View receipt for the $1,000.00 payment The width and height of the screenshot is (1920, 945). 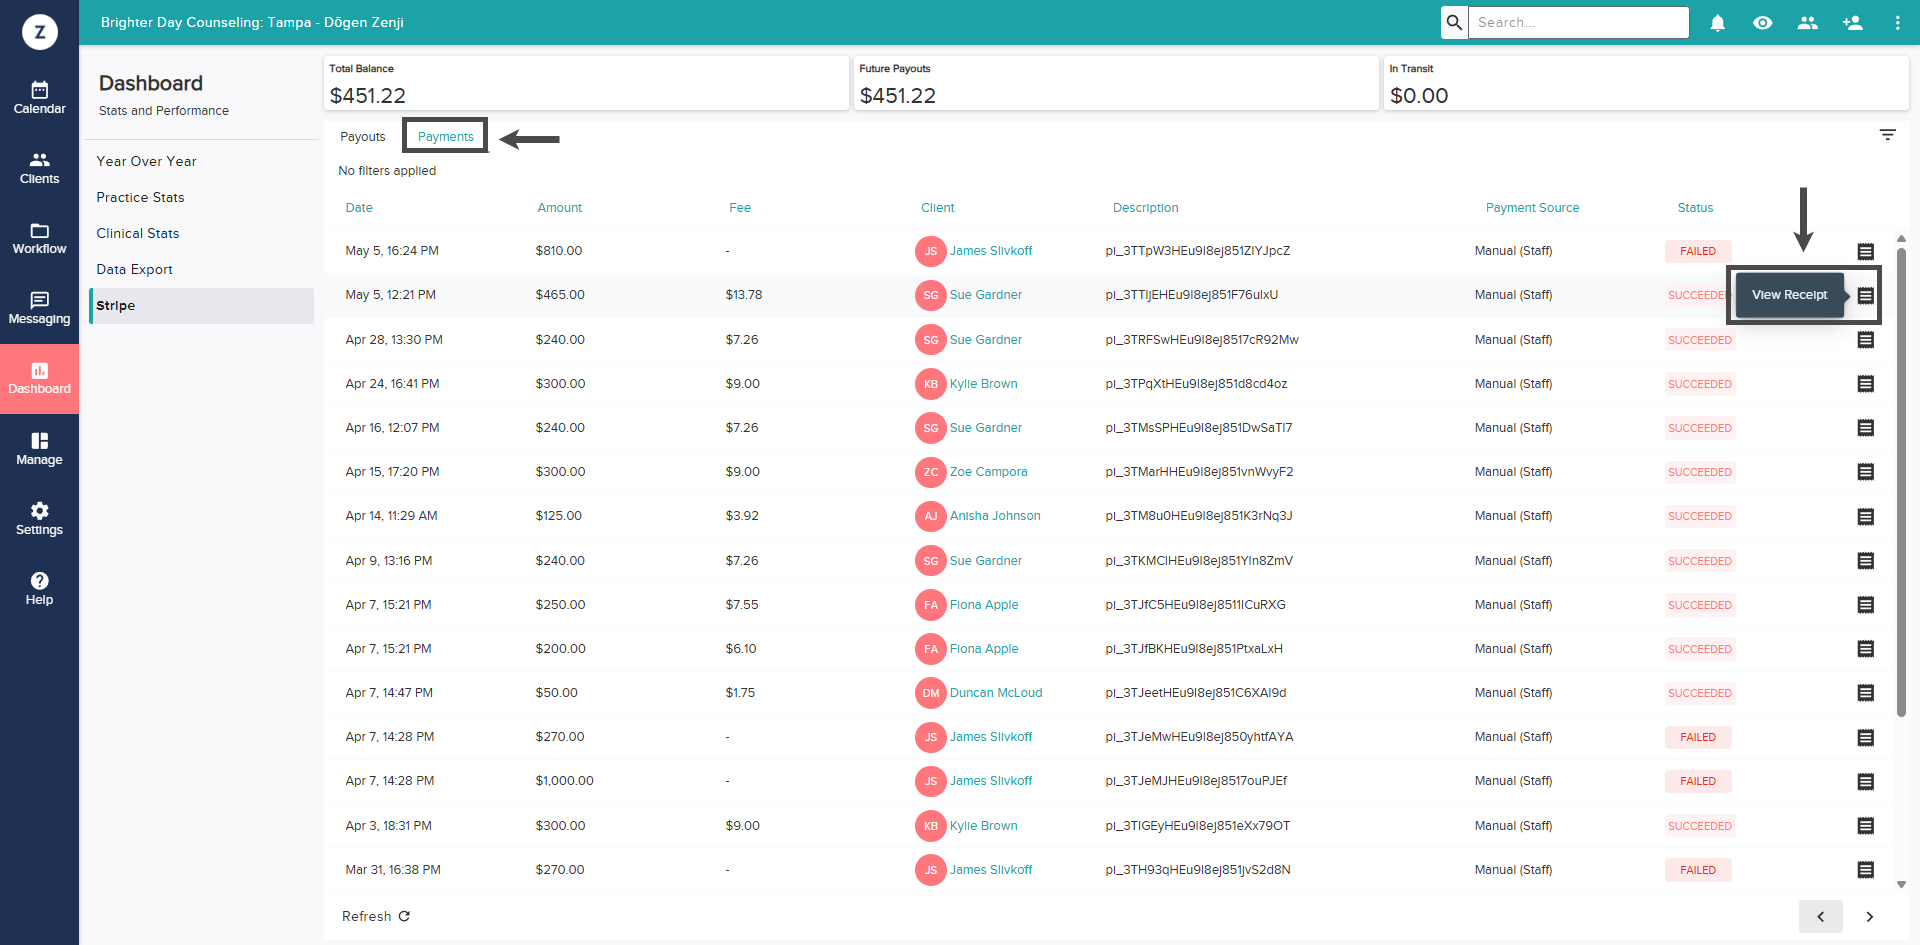[x=1866, y=781]
